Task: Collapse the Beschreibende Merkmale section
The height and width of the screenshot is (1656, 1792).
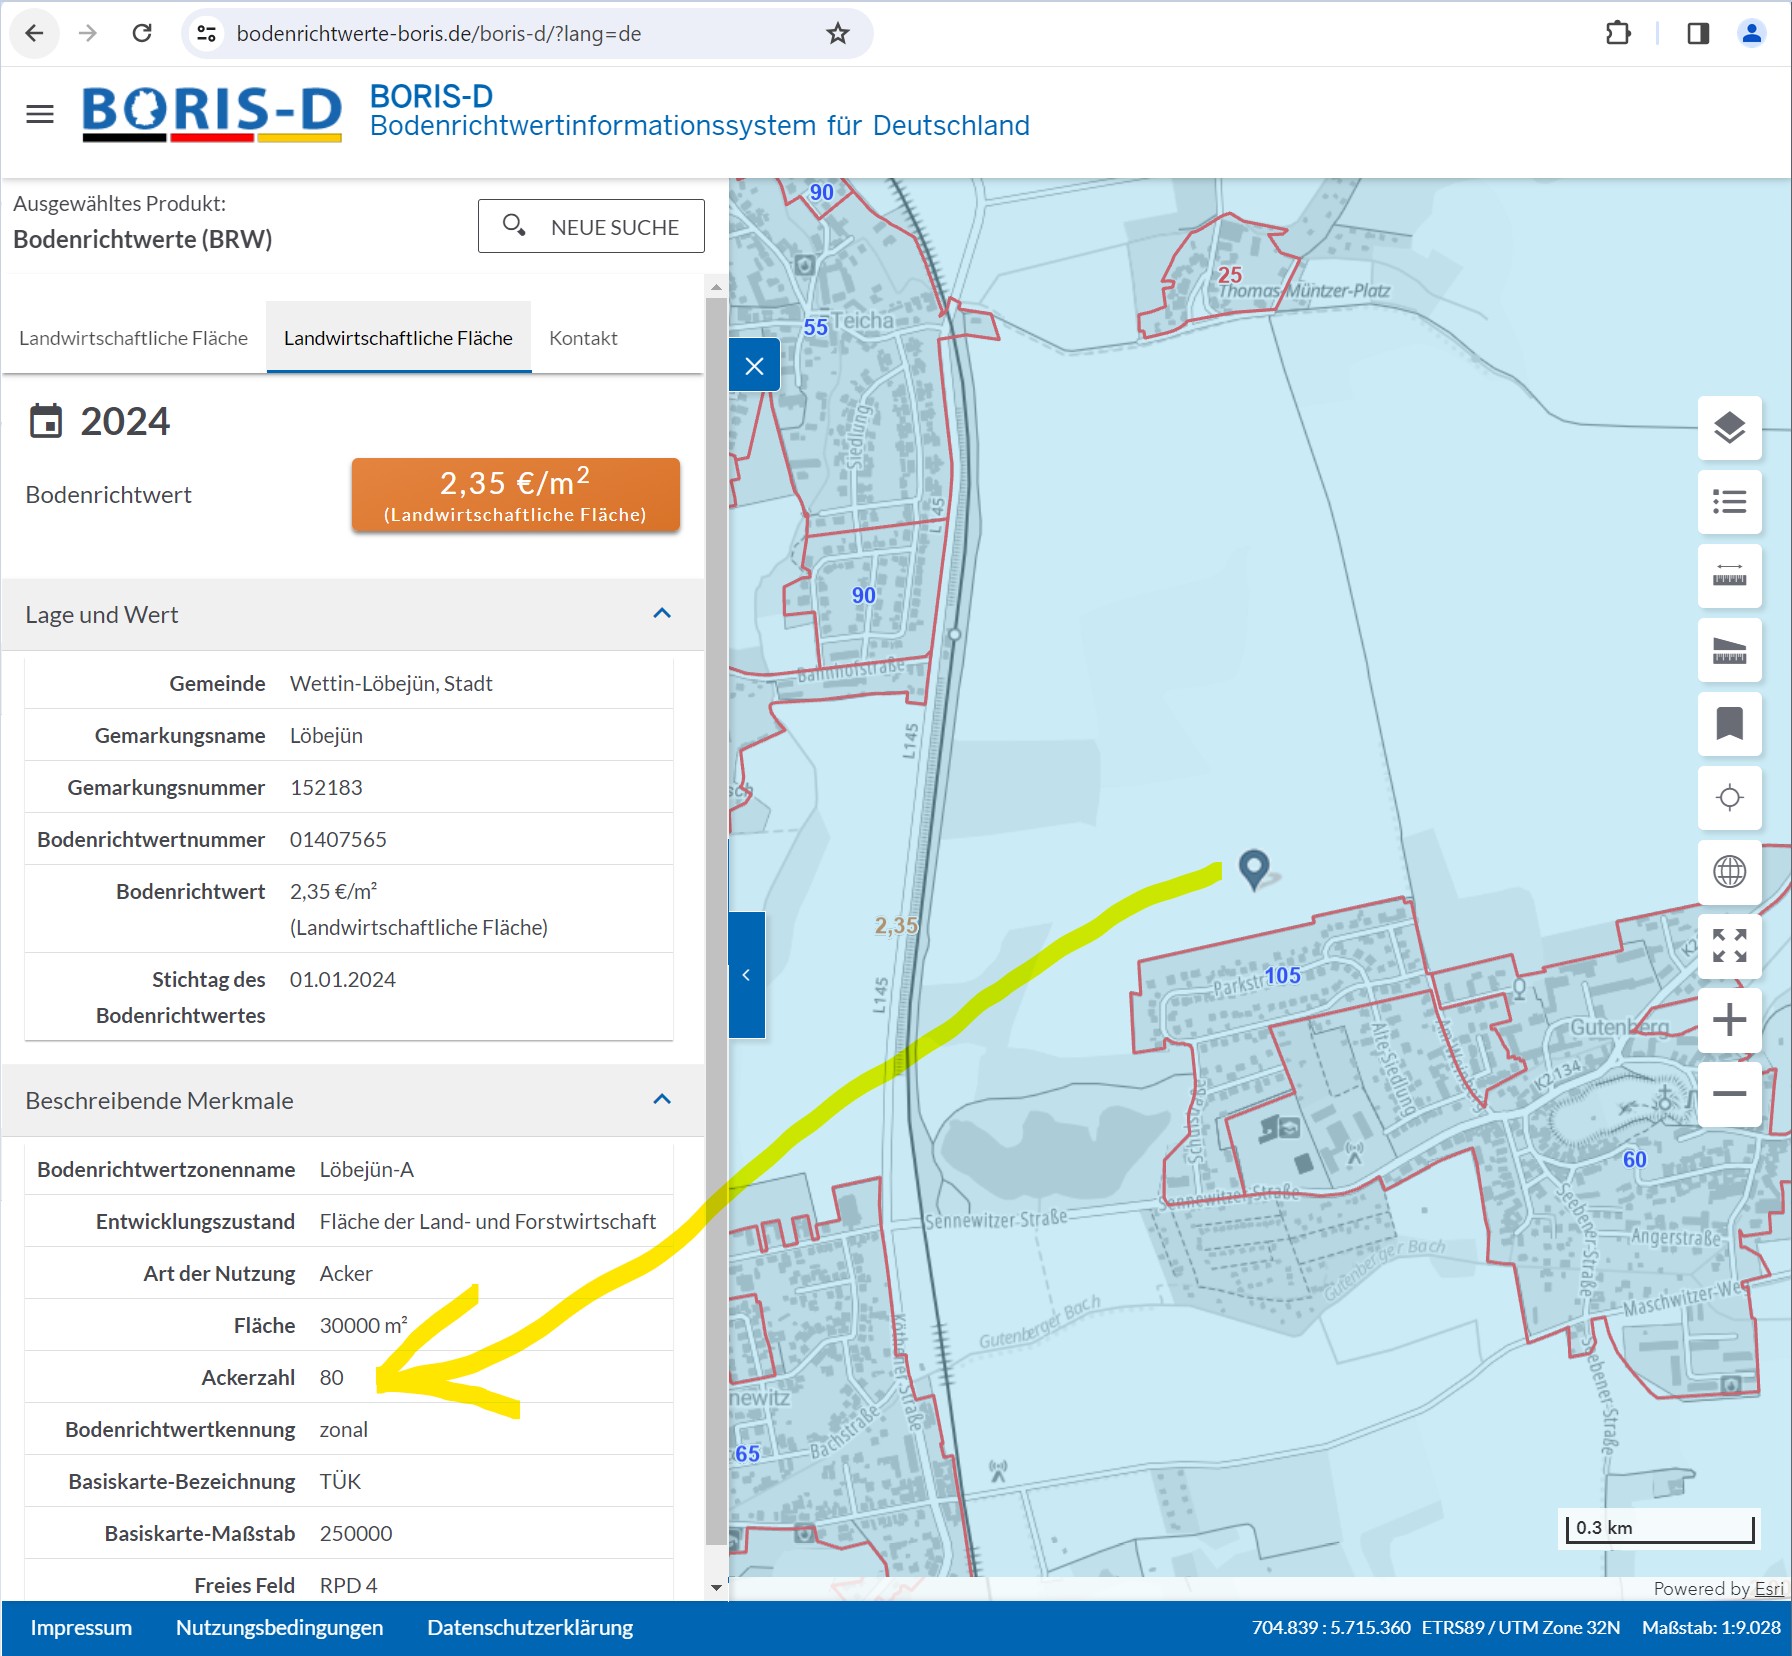Action: click(x=662, y=1100)
